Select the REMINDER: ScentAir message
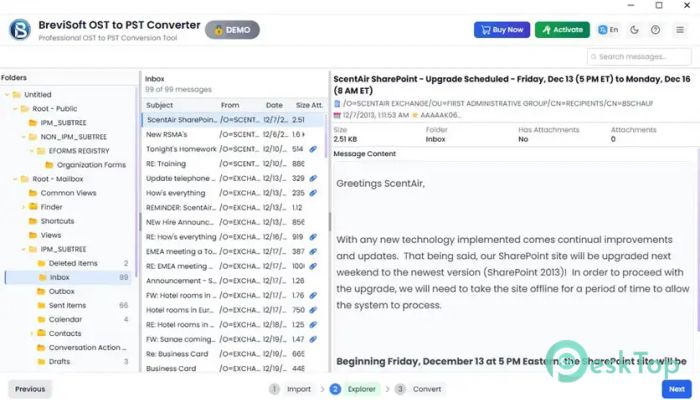This screenshot has width=700, height=400. [x=233, y=208]
